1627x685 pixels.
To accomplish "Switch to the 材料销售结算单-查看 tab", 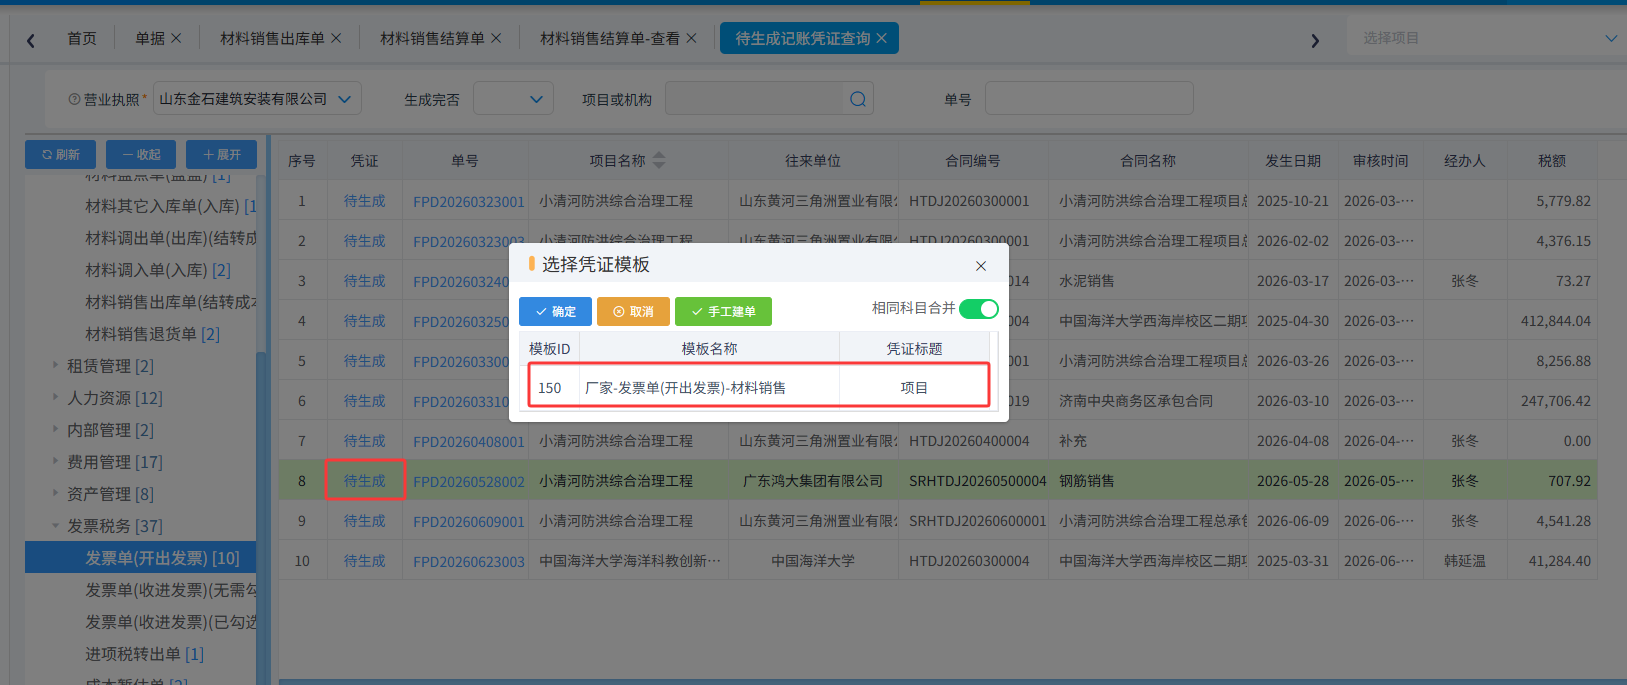I will (610, 38).
